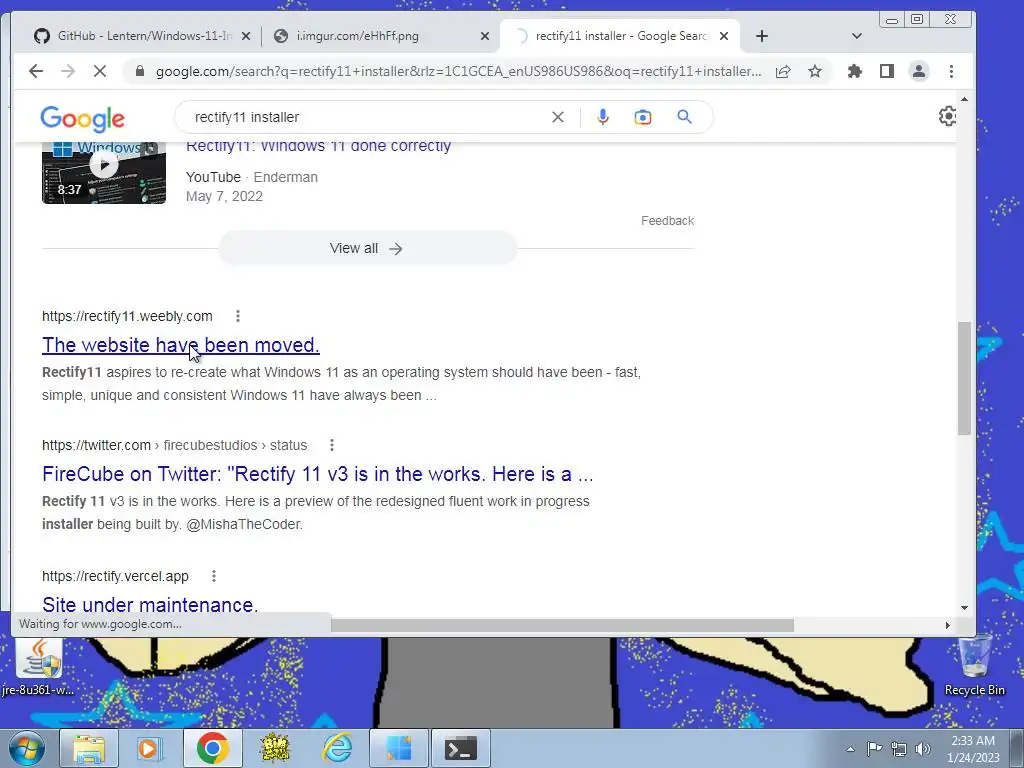Open the Windows 11 logo taskbar app
This screenshot has height=768, width=1024.
click(399, 748)
